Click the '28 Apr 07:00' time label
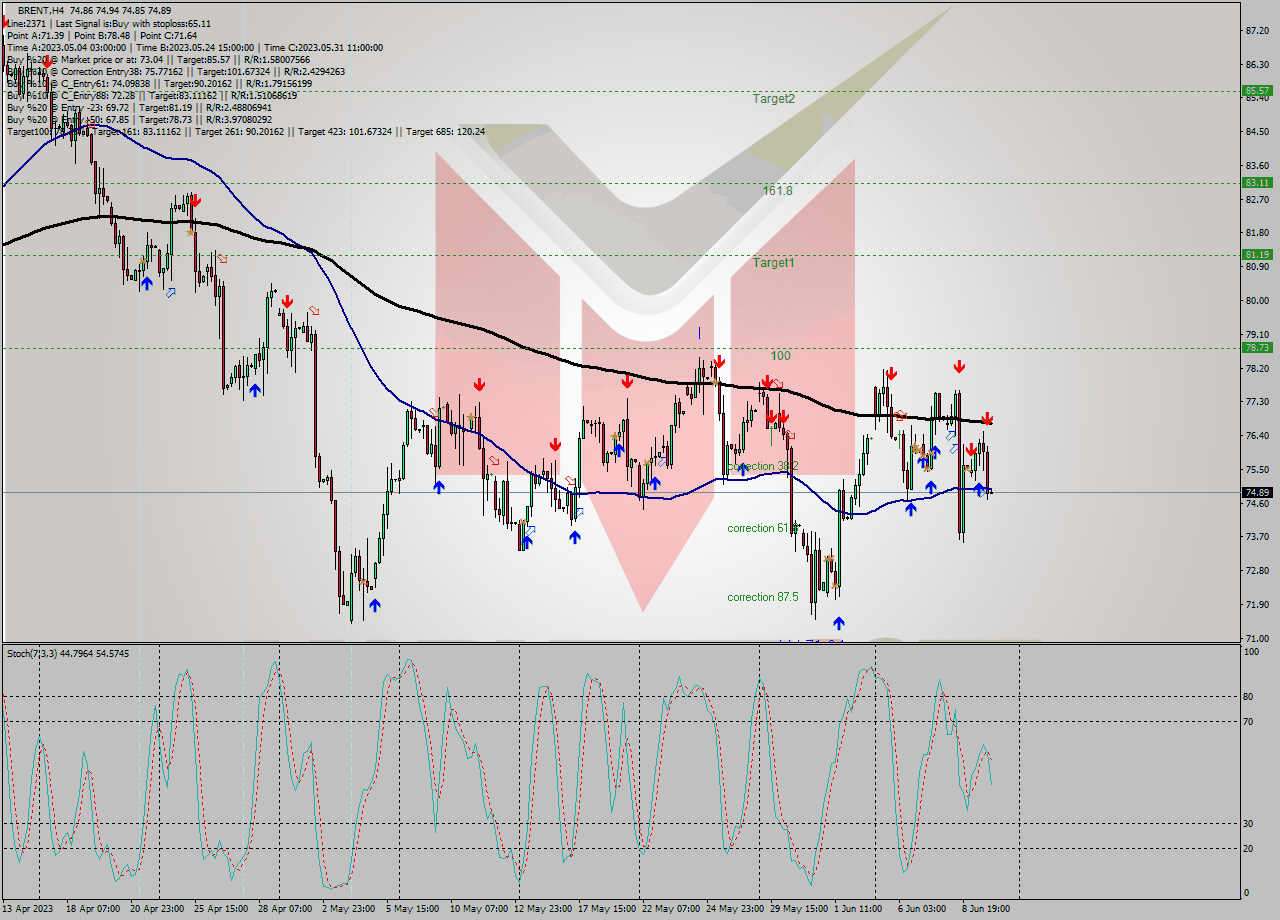The height and width of the screenshot is (920, 1280). coord(286,909)
